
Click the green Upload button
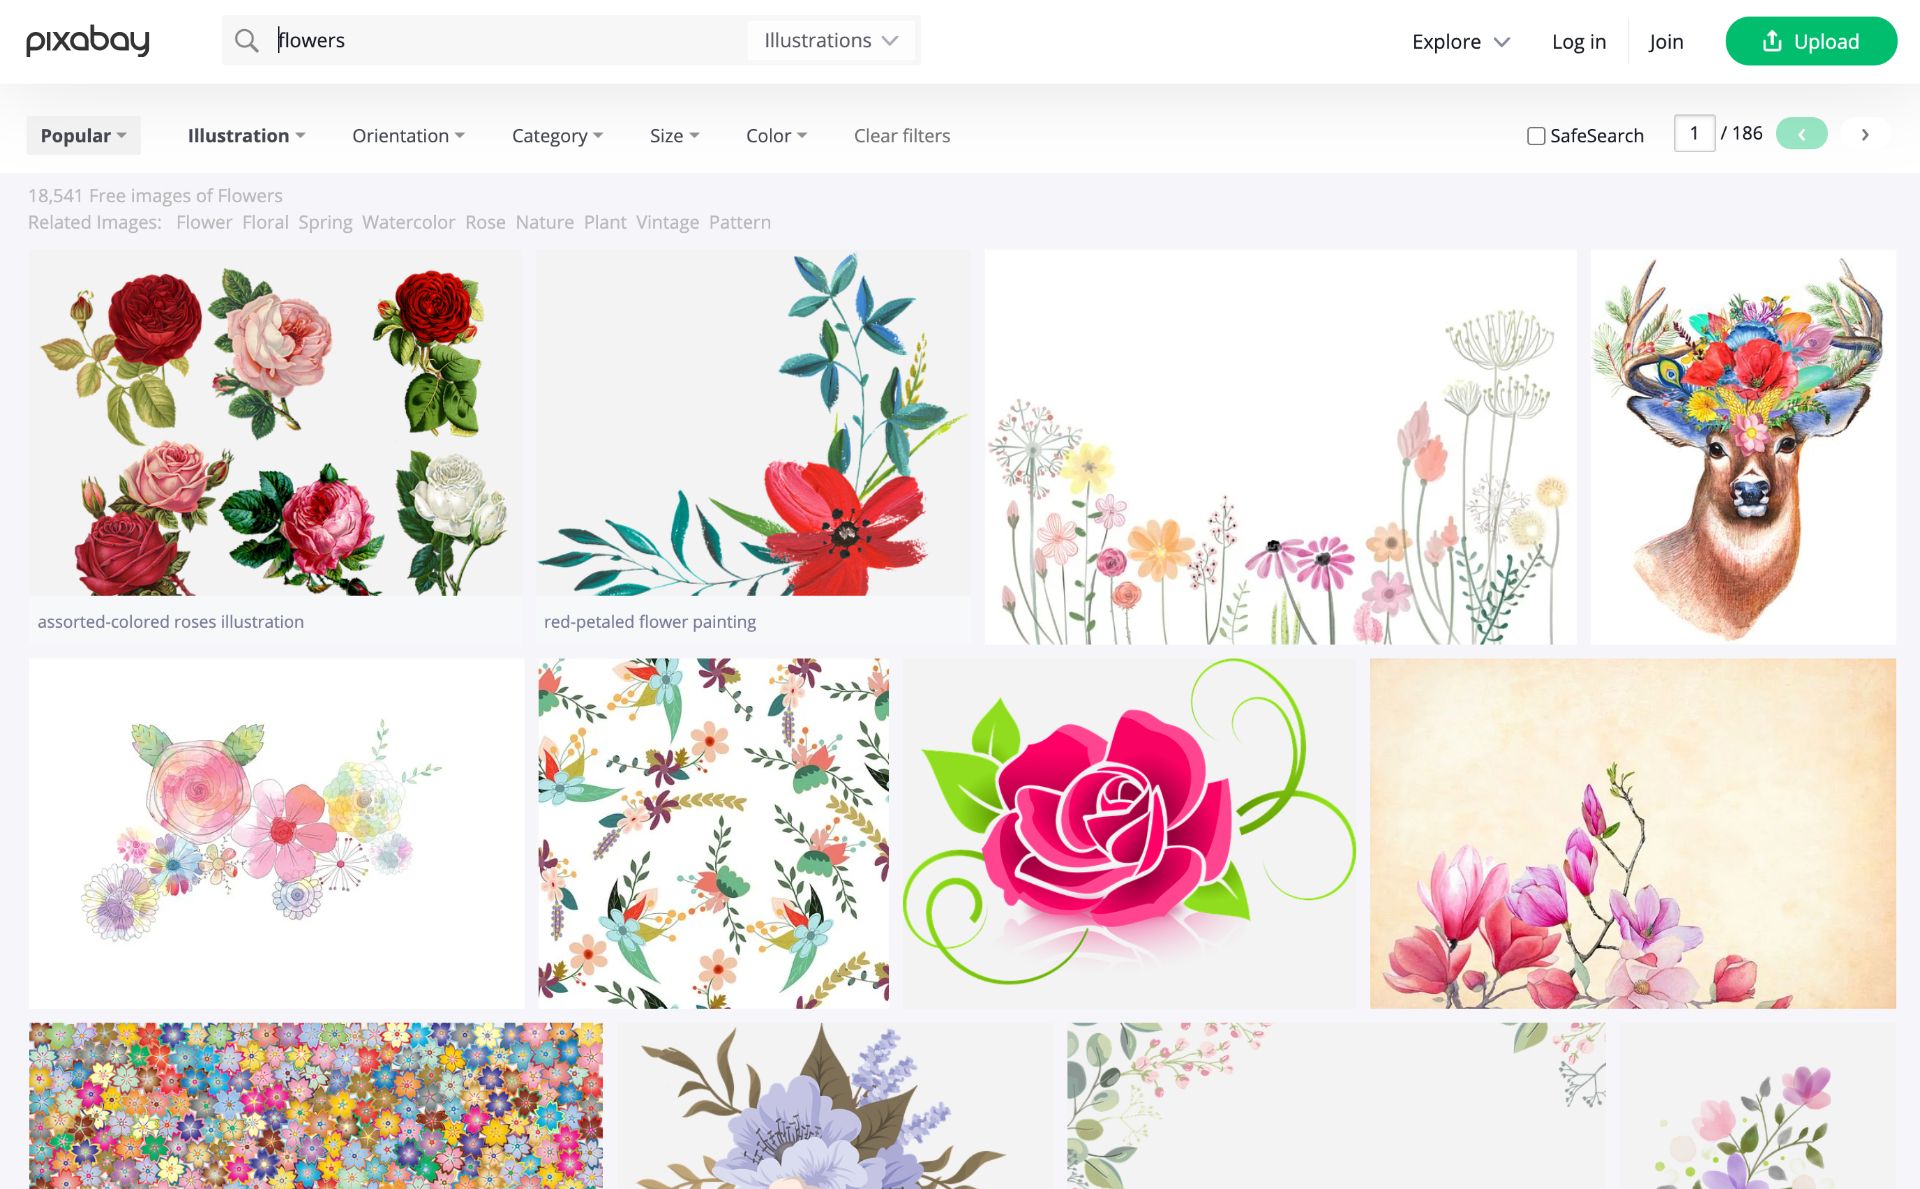pyautogui.click(x=1810, y=41)
